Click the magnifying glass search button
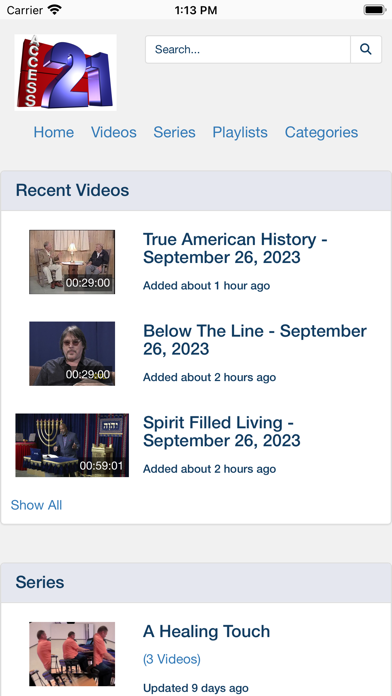 (366, 49)
